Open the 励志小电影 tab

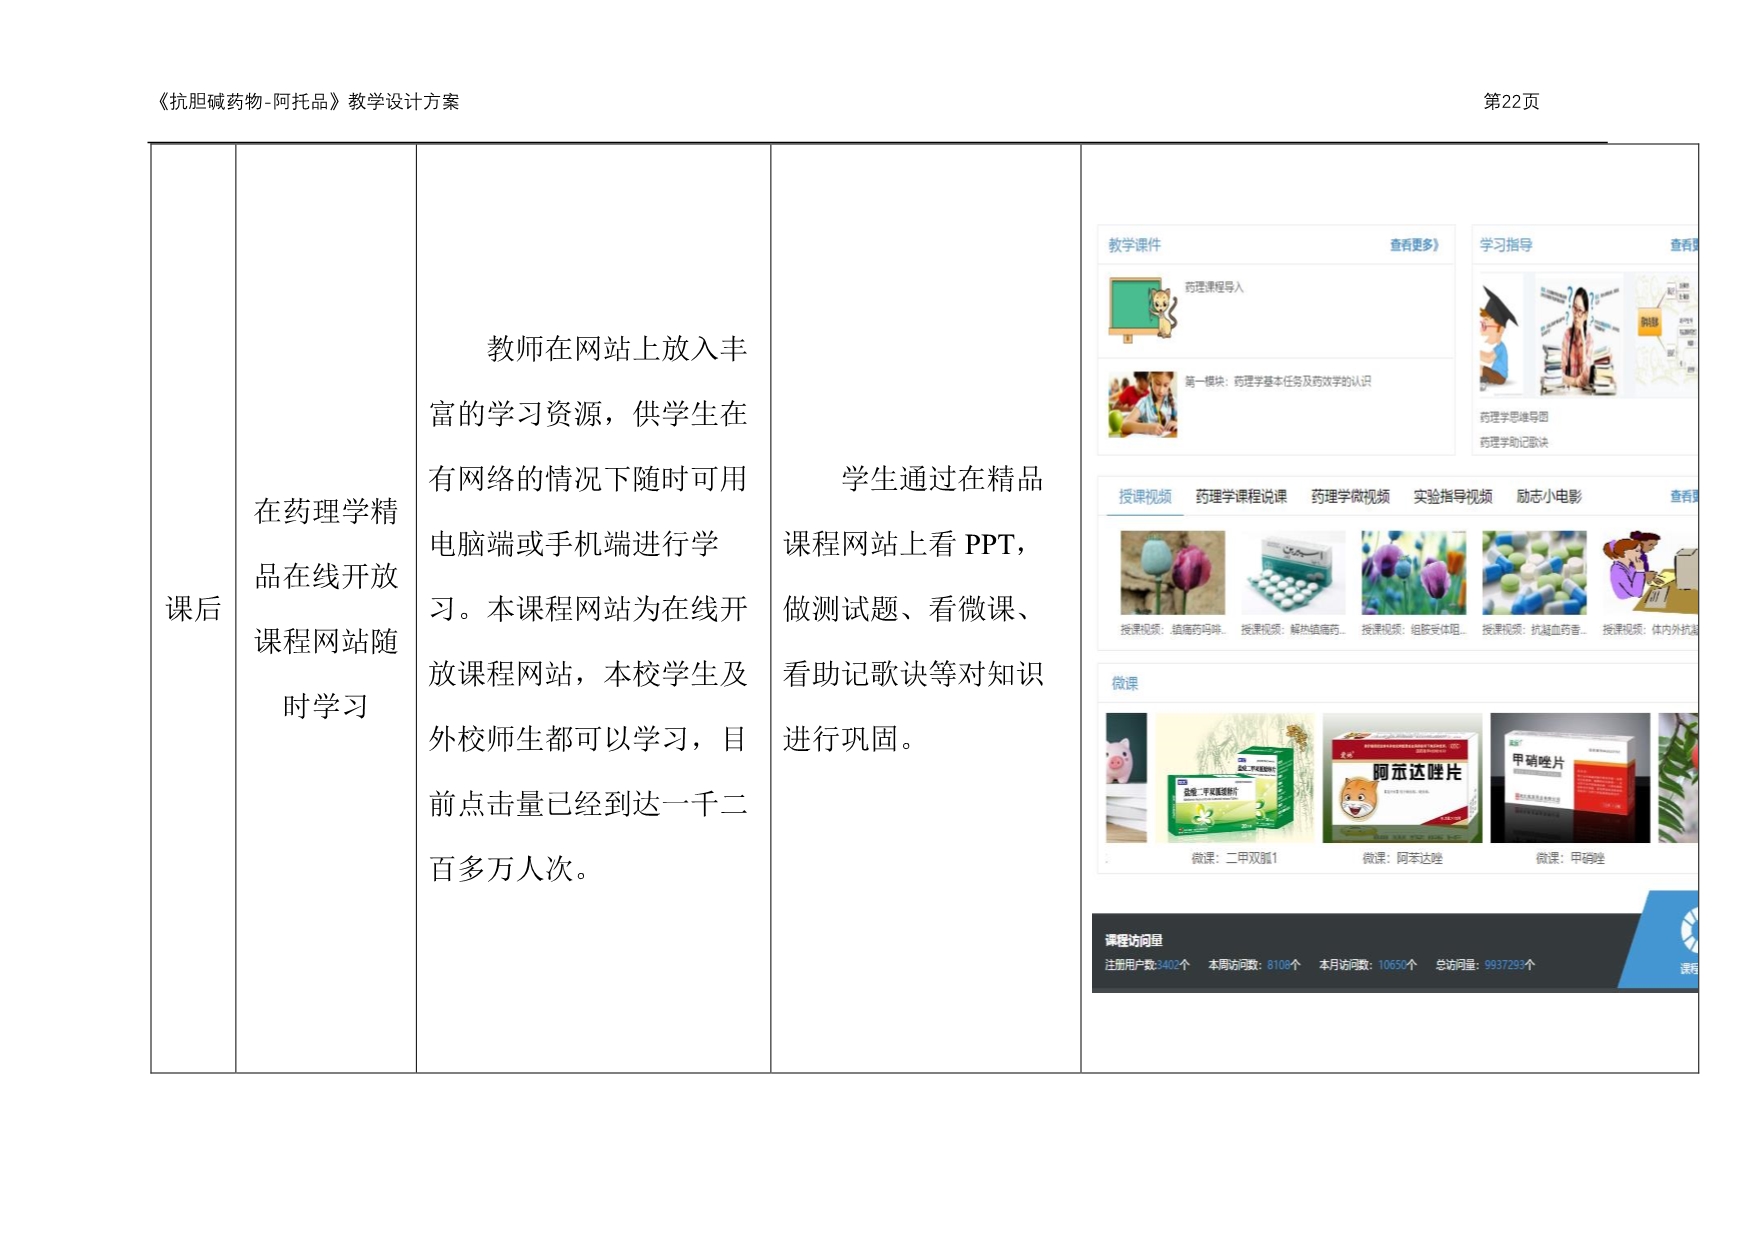coord(1549,497)
